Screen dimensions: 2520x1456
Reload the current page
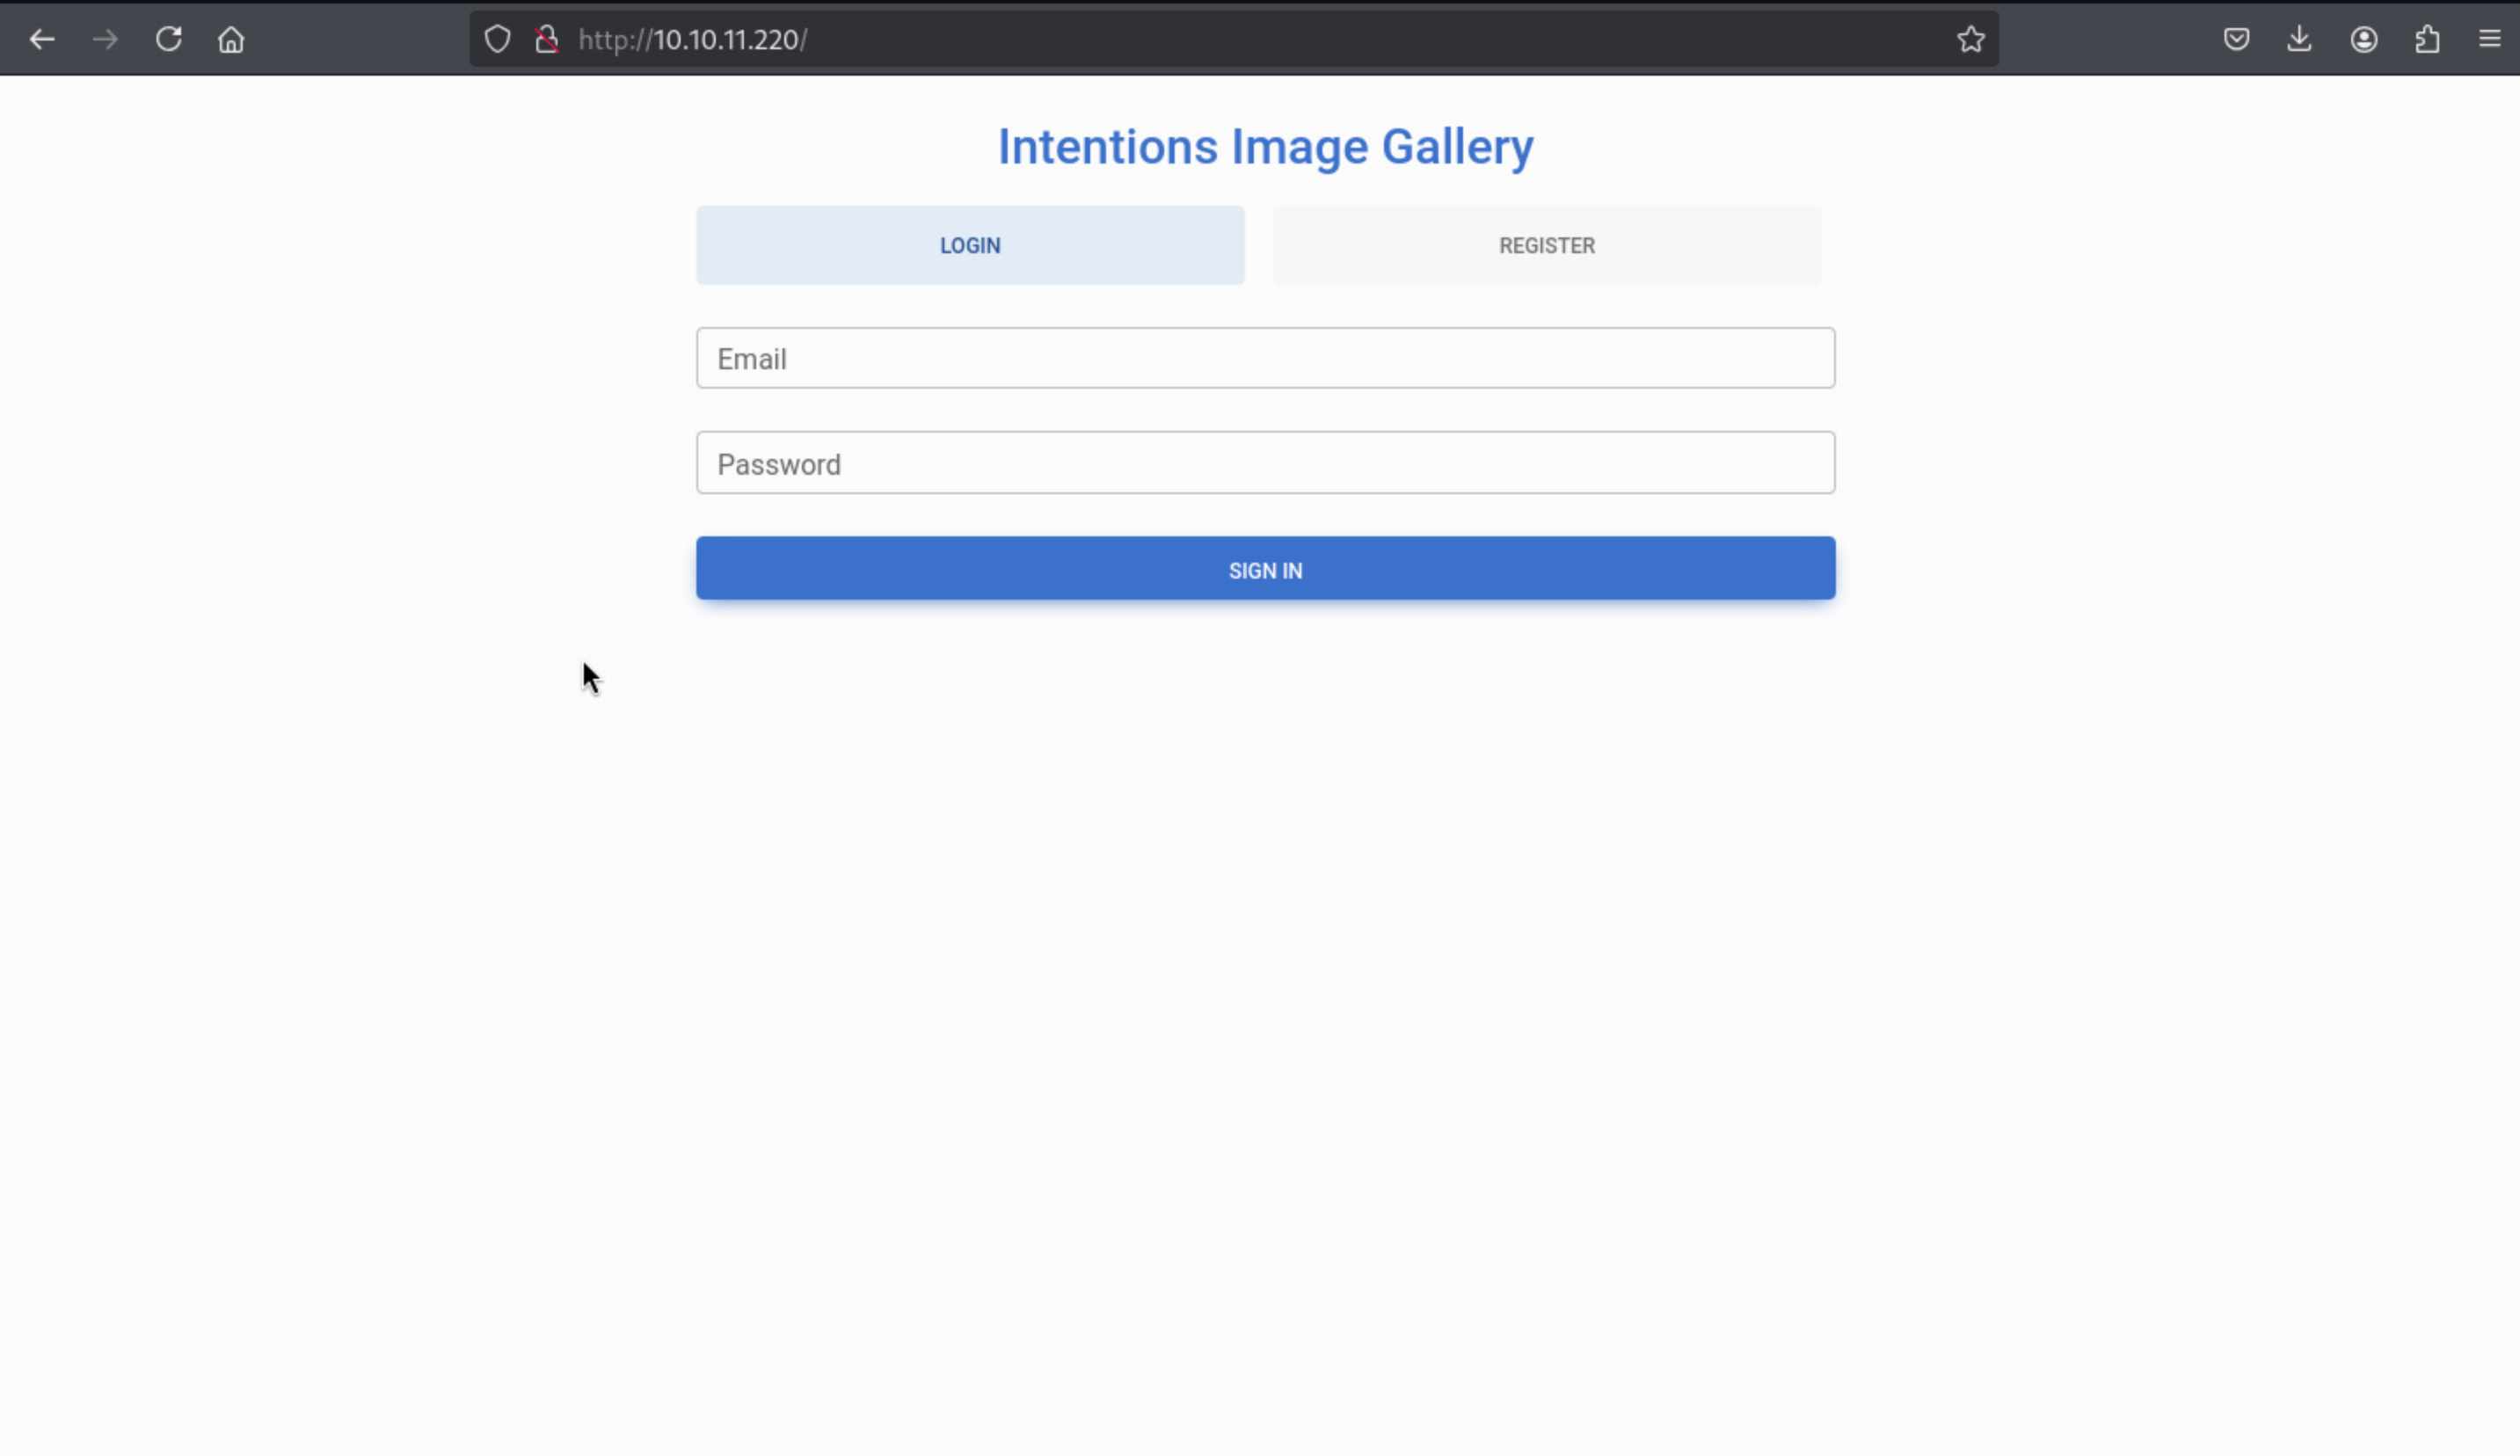pos(168,39)
